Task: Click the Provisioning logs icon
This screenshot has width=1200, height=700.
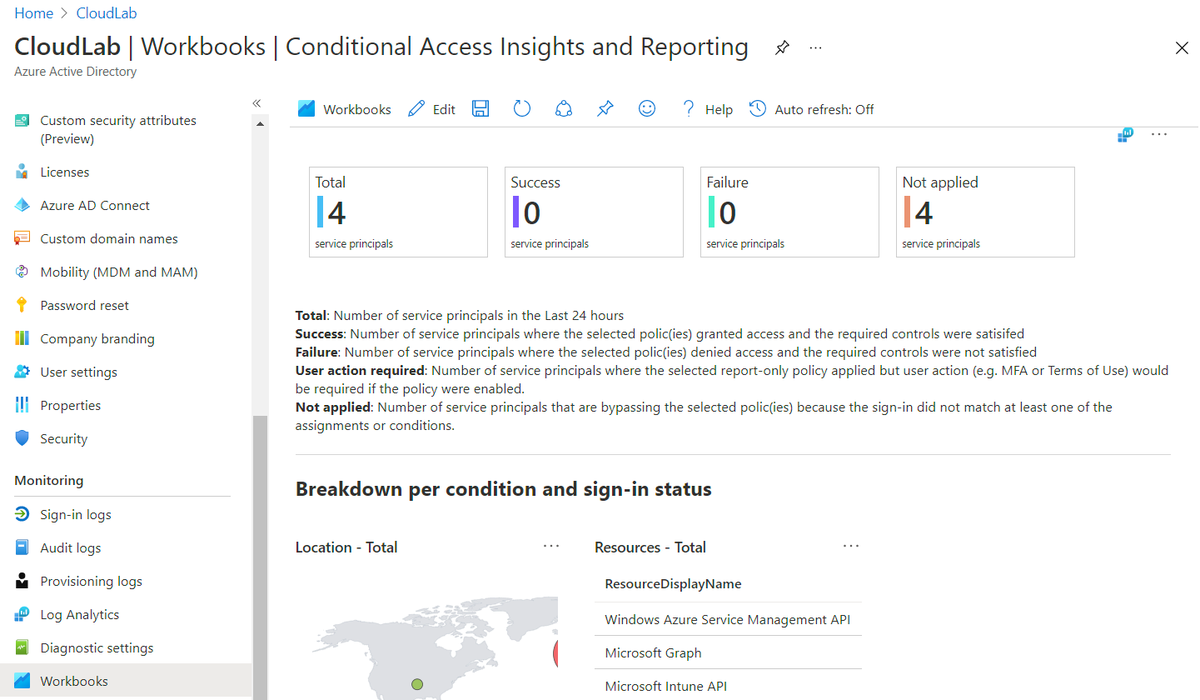Action: (x=22, y=581)
